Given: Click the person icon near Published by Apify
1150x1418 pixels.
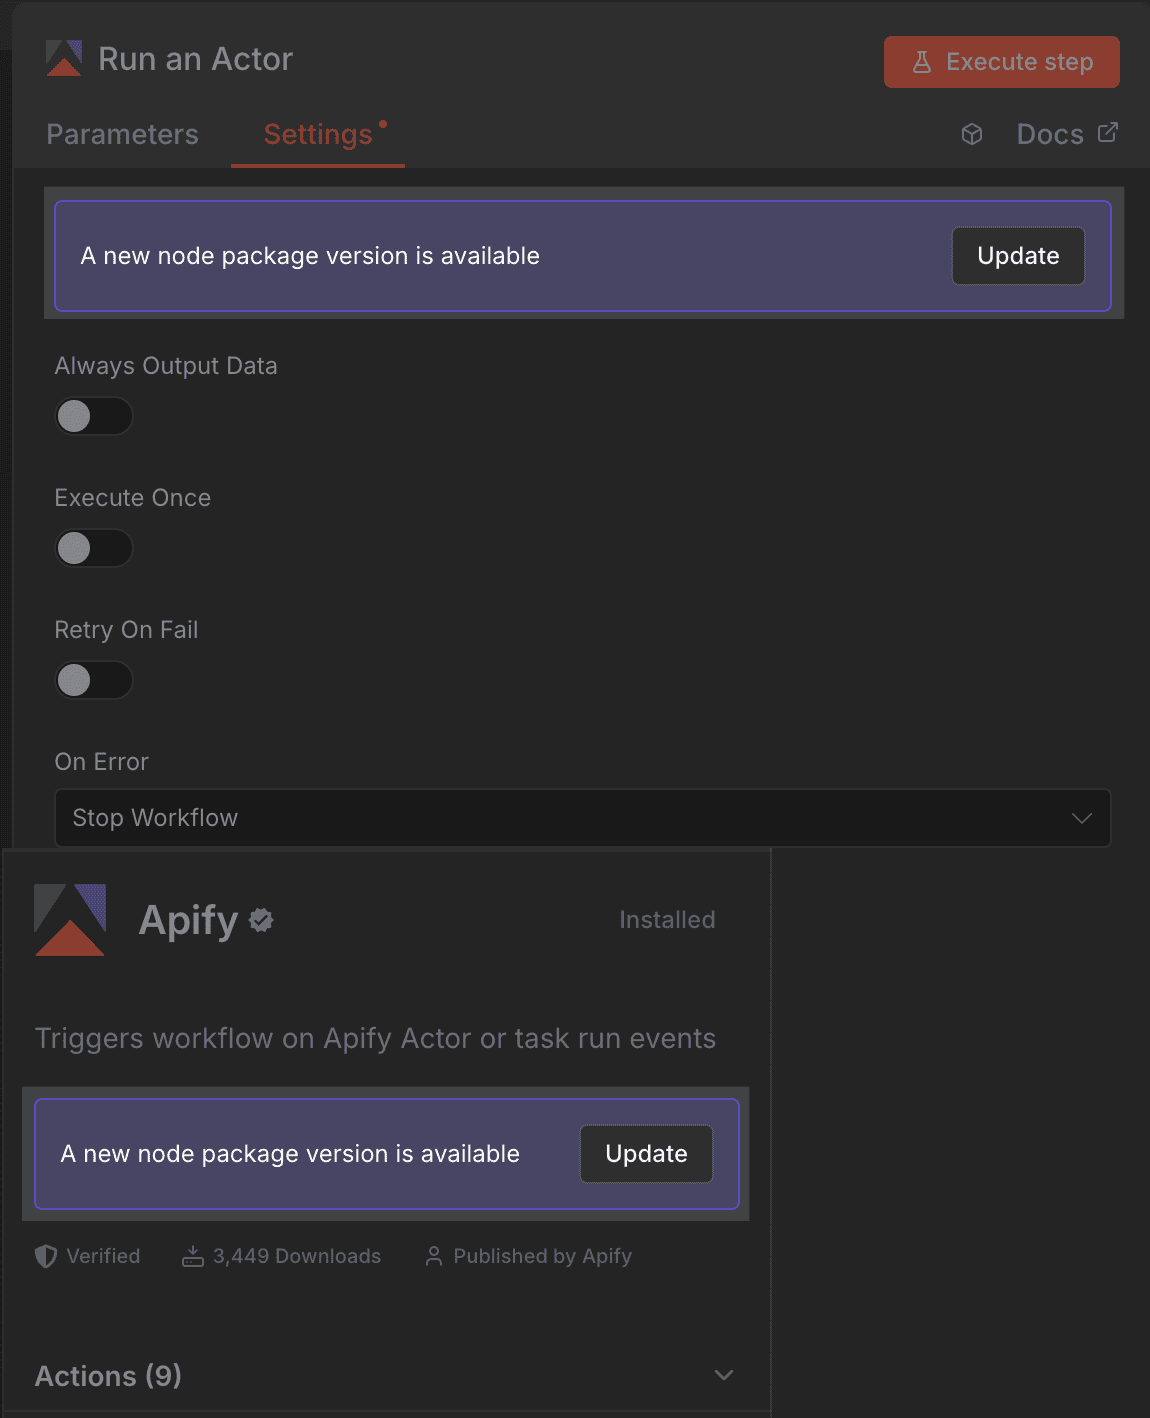Looking at the screenshot, I should coord(434,1255).
